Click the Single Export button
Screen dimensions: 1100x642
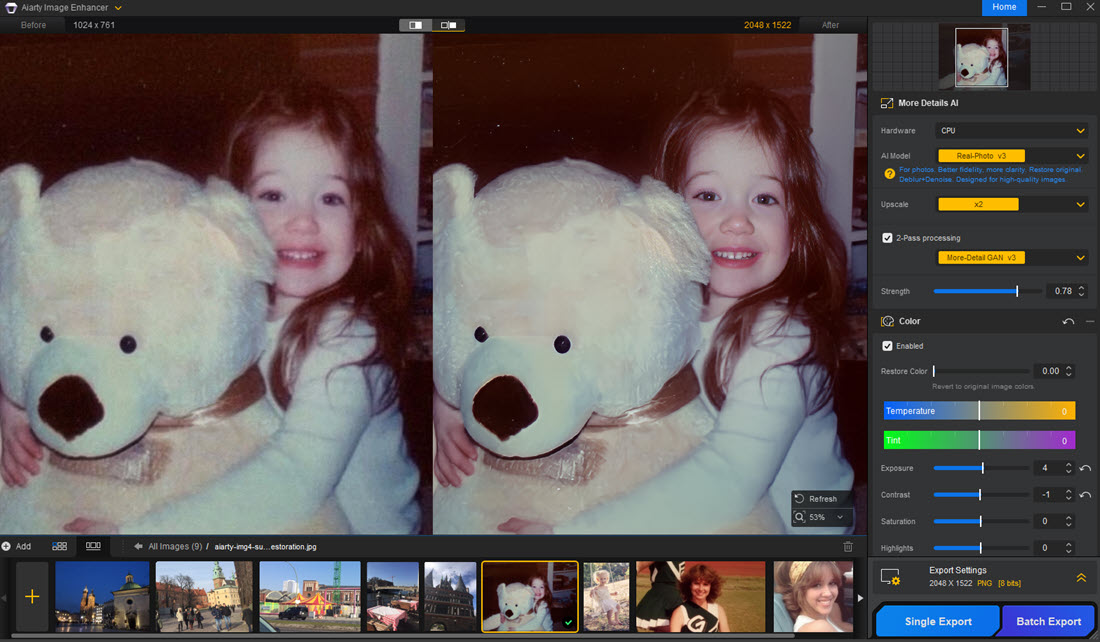(x=938, y=621)
